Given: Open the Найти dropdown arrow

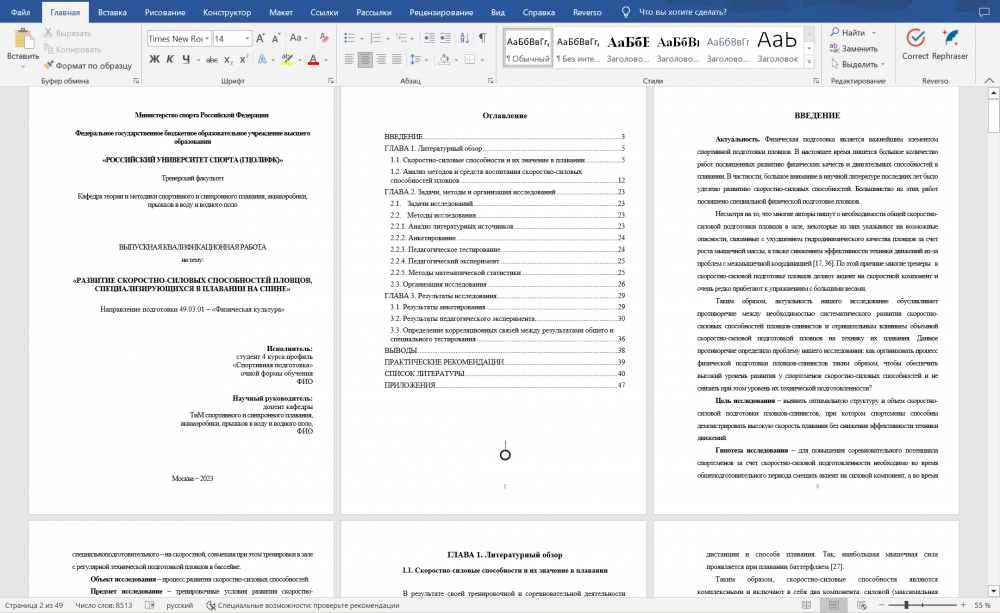Looking at the screenshot, I should [874, 33].
